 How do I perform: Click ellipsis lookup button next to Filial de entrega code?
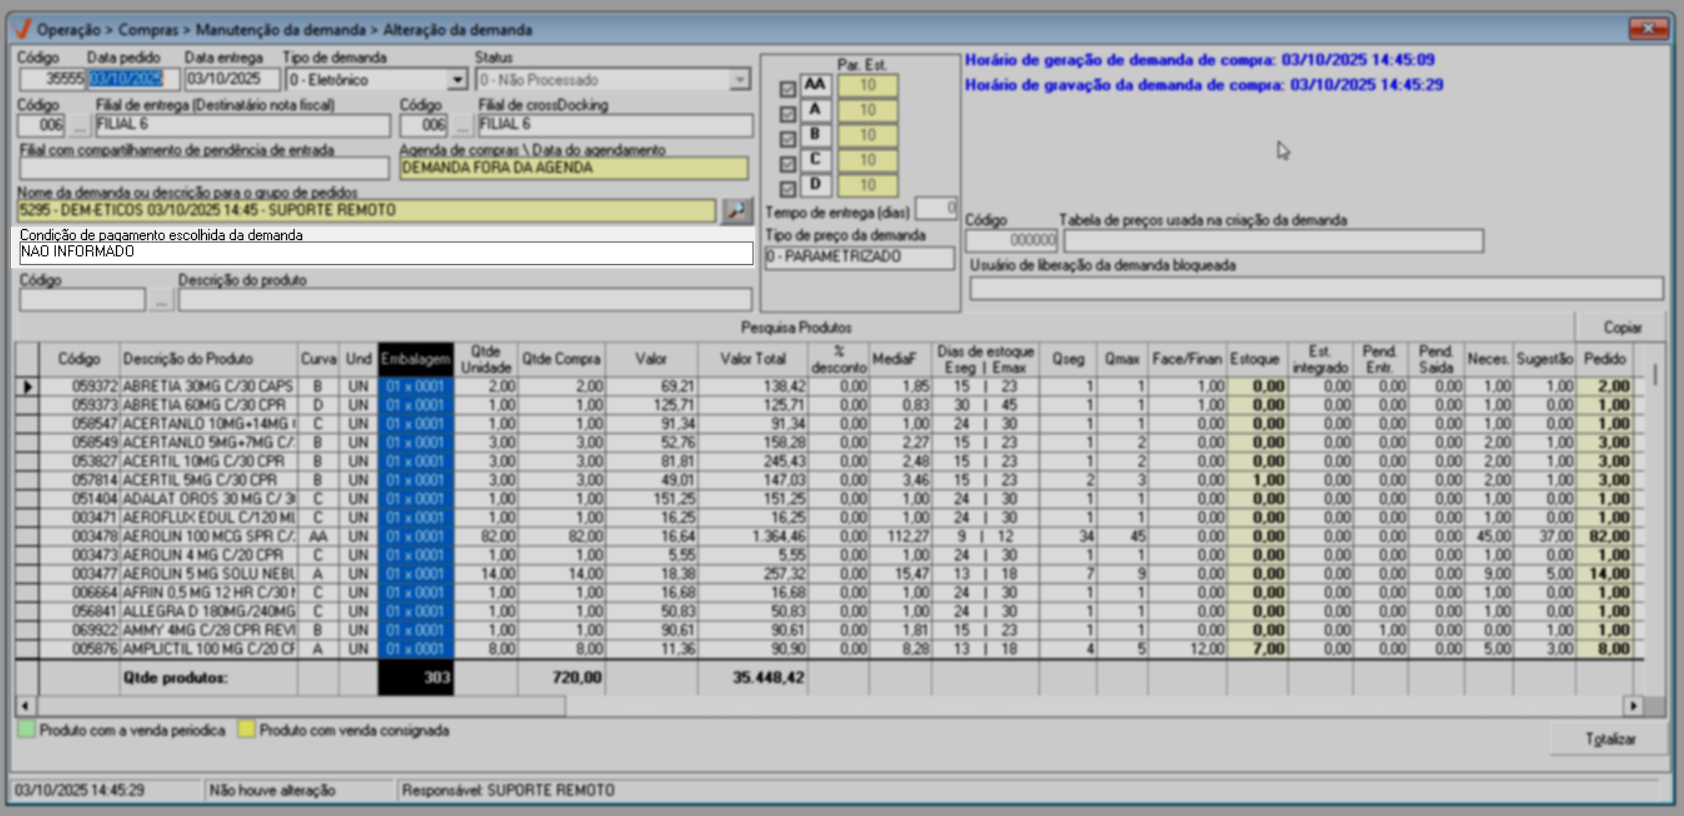[x=80, y=125]
